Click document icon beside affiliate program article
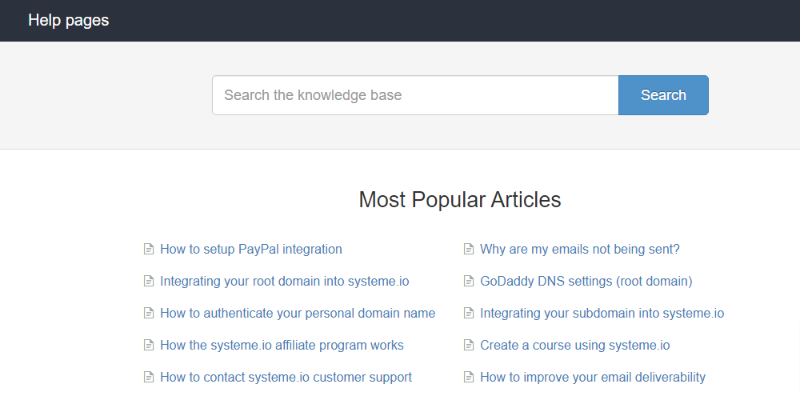800x408 pixels. point(148,345)
